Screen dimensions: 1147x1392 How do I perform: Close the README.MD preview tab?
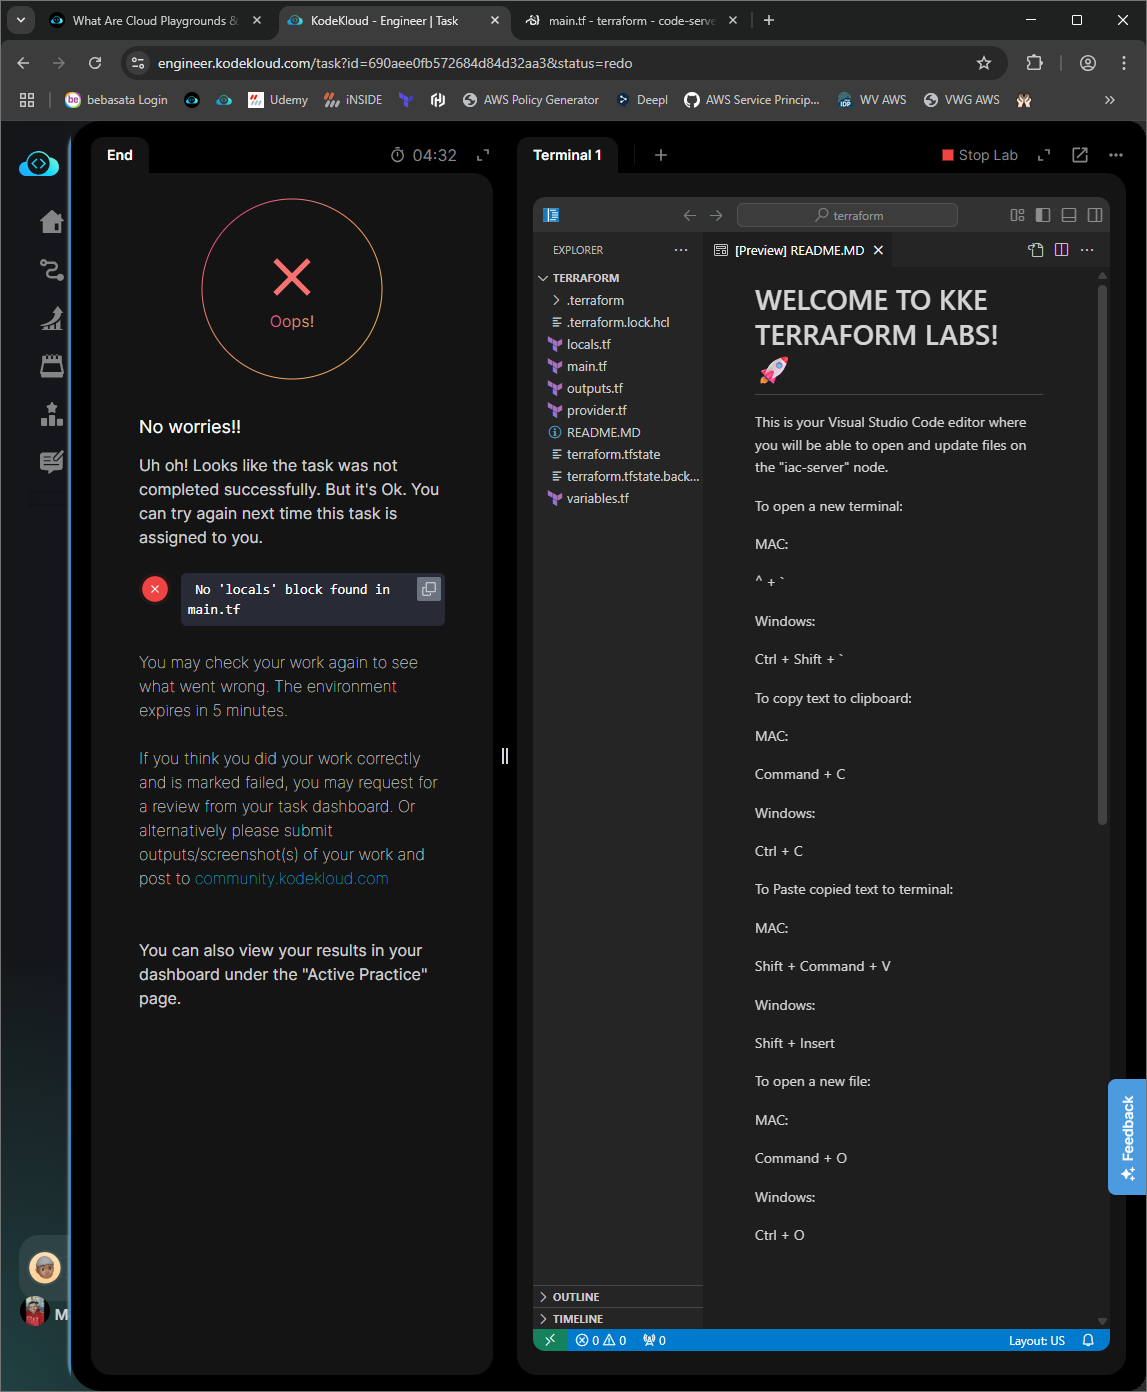(x=878, y=250)
